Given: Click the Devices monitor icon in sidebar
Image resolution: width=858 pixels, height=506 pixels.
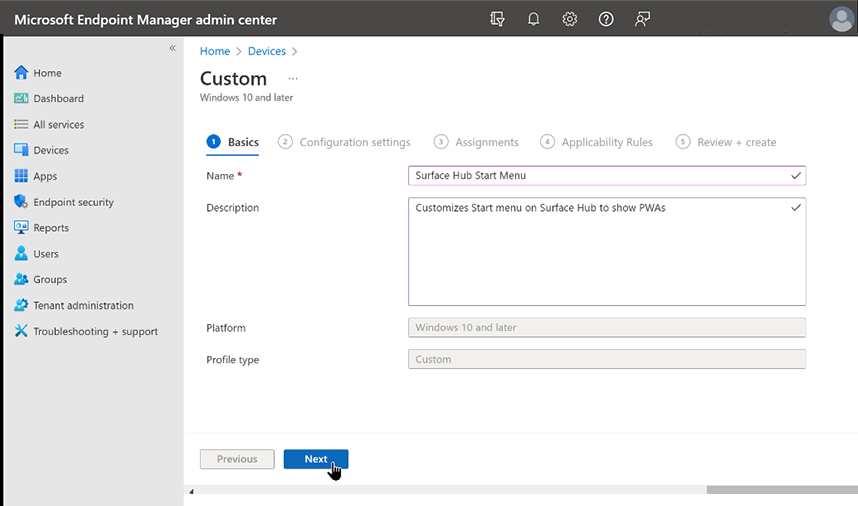Looking at the screenshot, I should pos(21,150).
